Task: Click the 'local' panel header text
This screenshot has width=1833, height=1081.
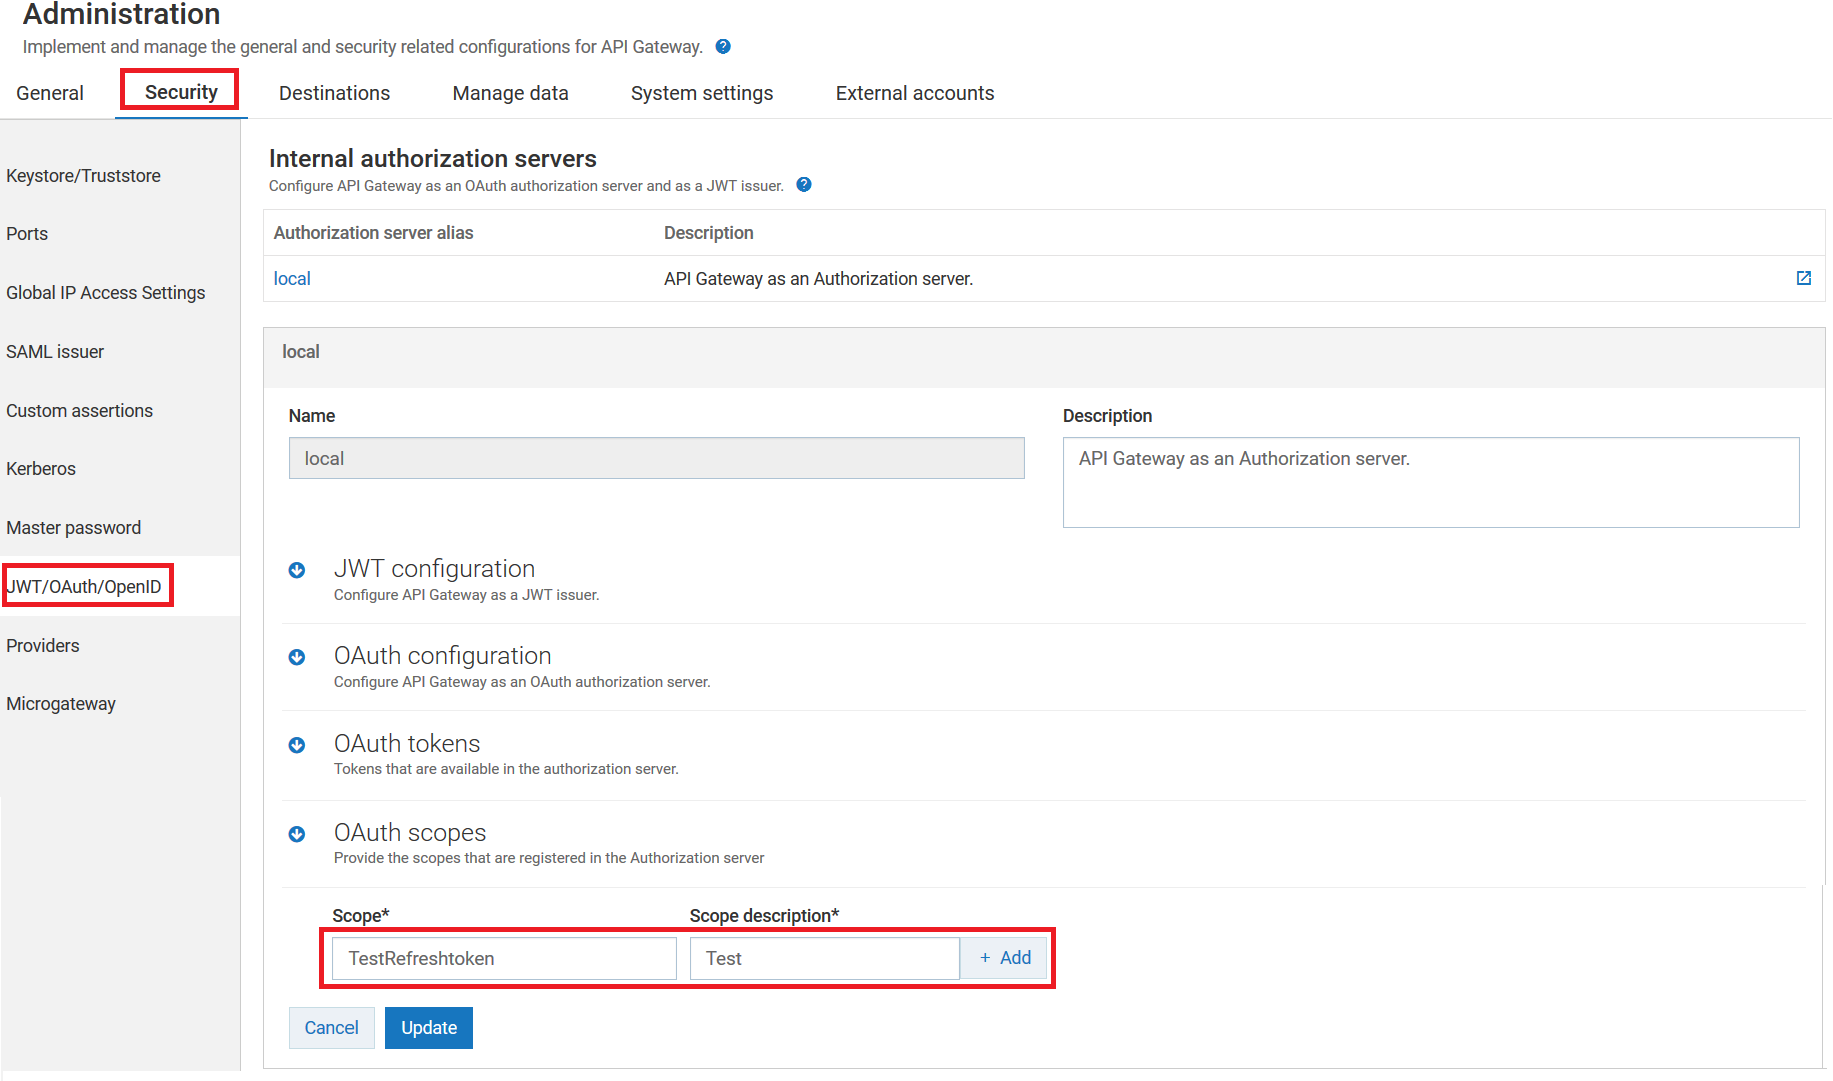Action: (300, 352)
